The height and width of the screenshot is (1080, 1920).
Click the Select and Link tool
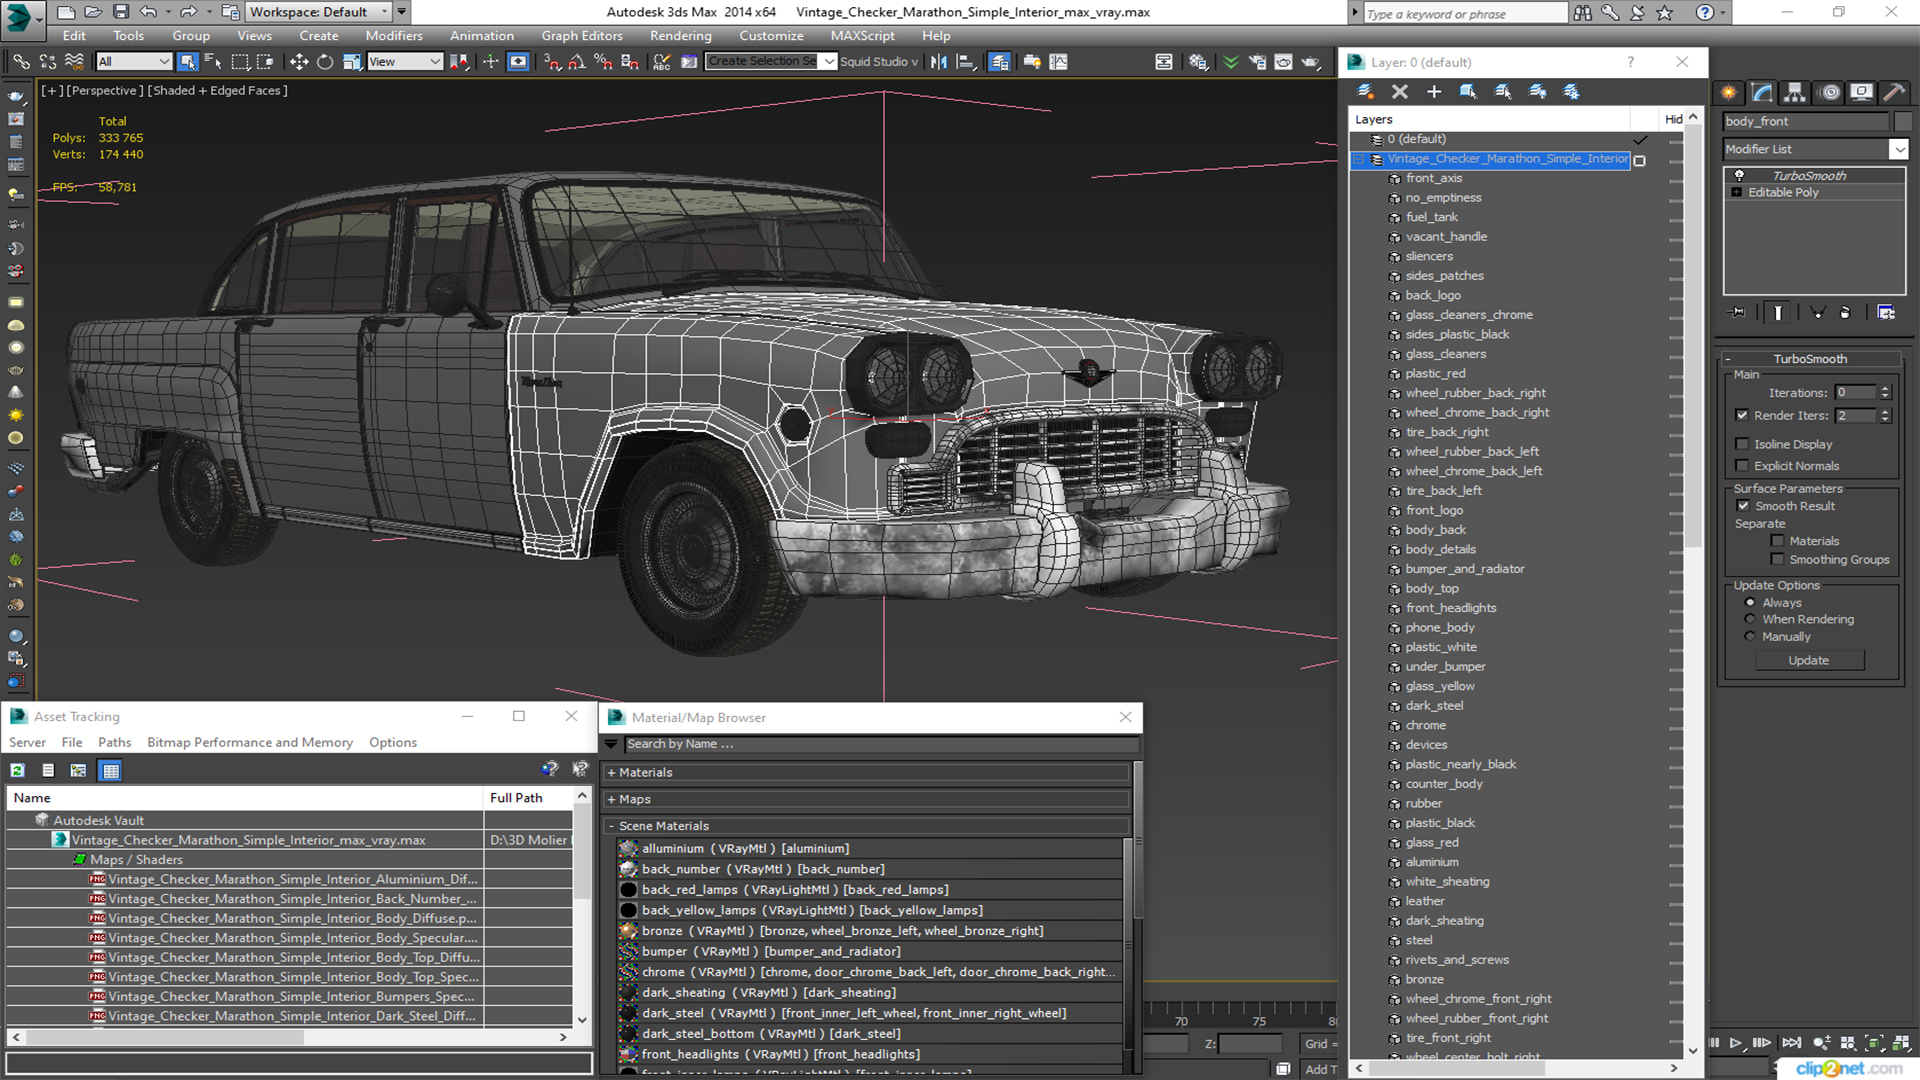pyautogui.click(x=21, y=62)
